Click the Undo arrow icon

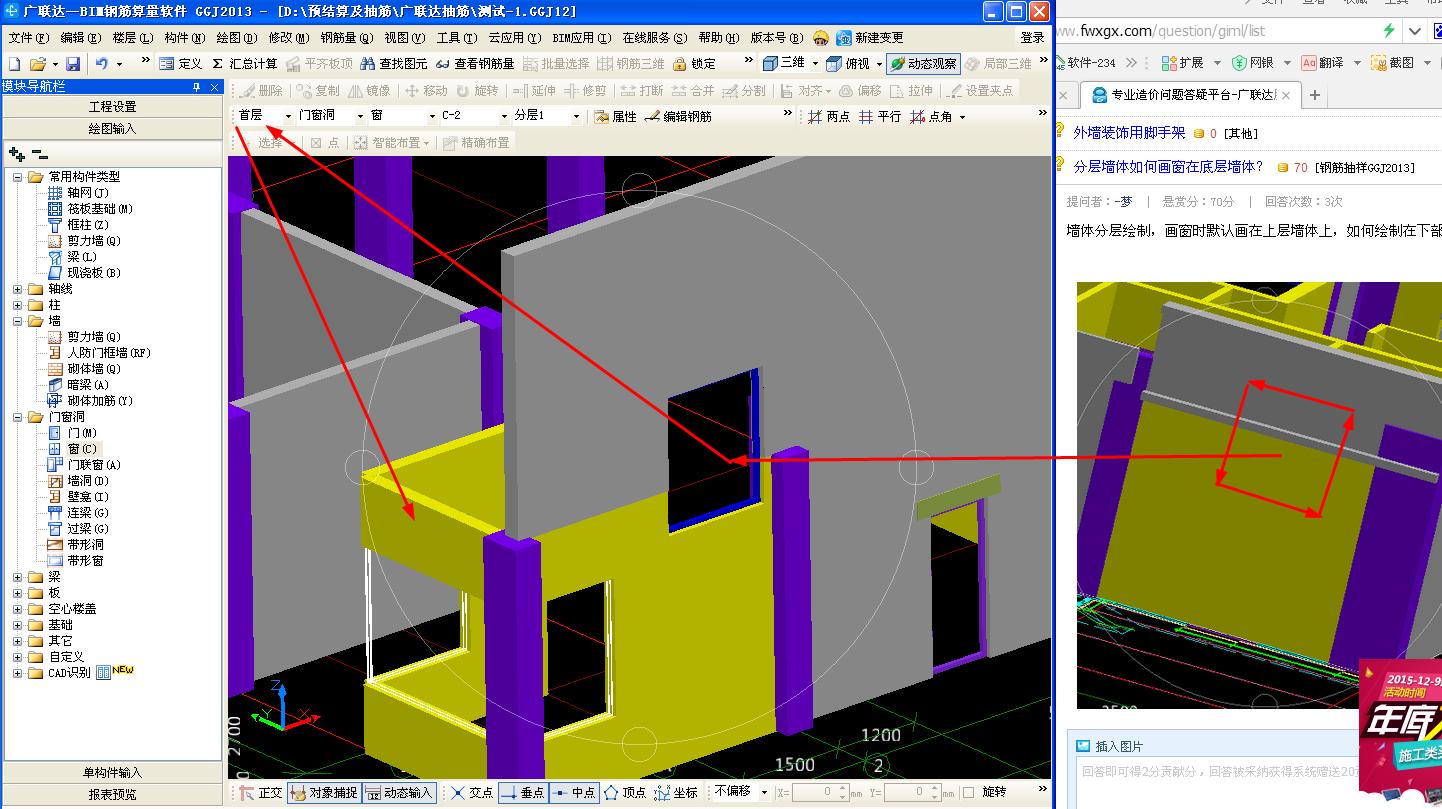pos(102,64)
